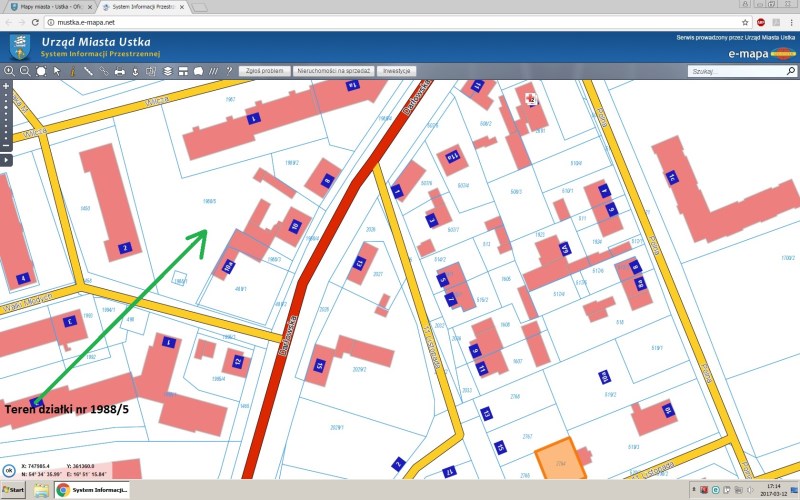Screen dimensions: 800x500
Task: Click building marker 6A on the map
Action: [565, 249]
